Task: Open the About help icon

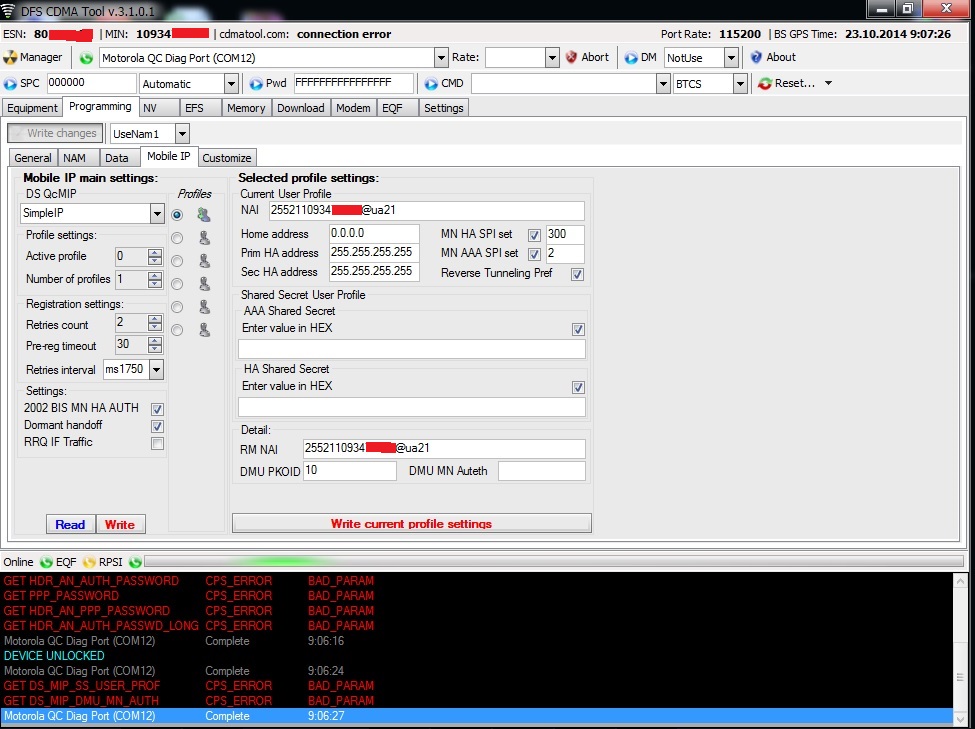Action: pos(756,57)
